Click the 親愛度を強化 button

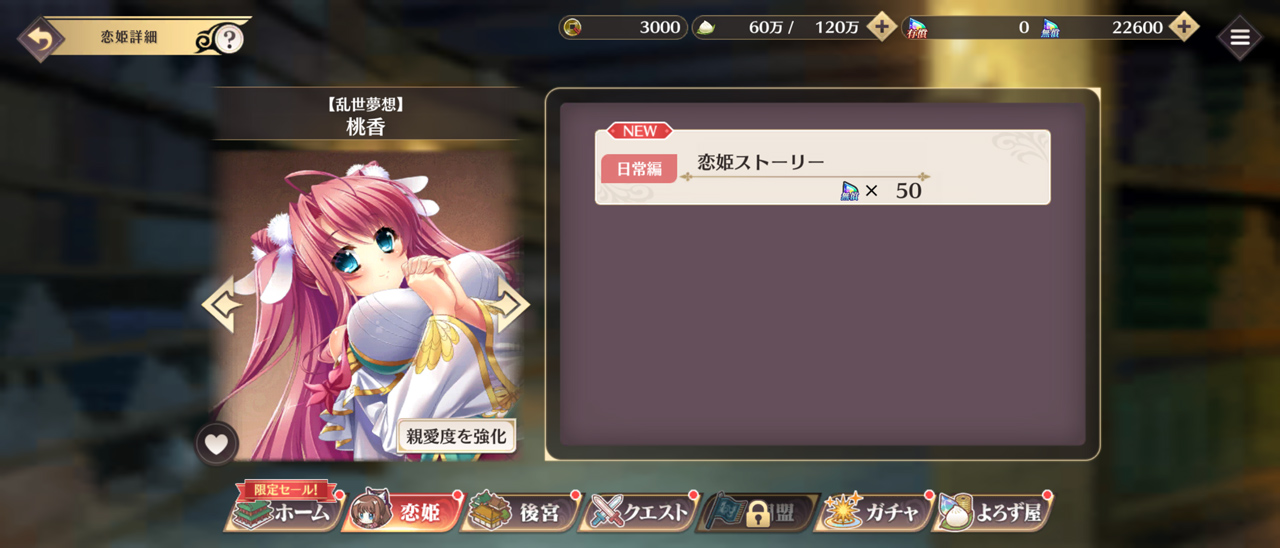457,436
